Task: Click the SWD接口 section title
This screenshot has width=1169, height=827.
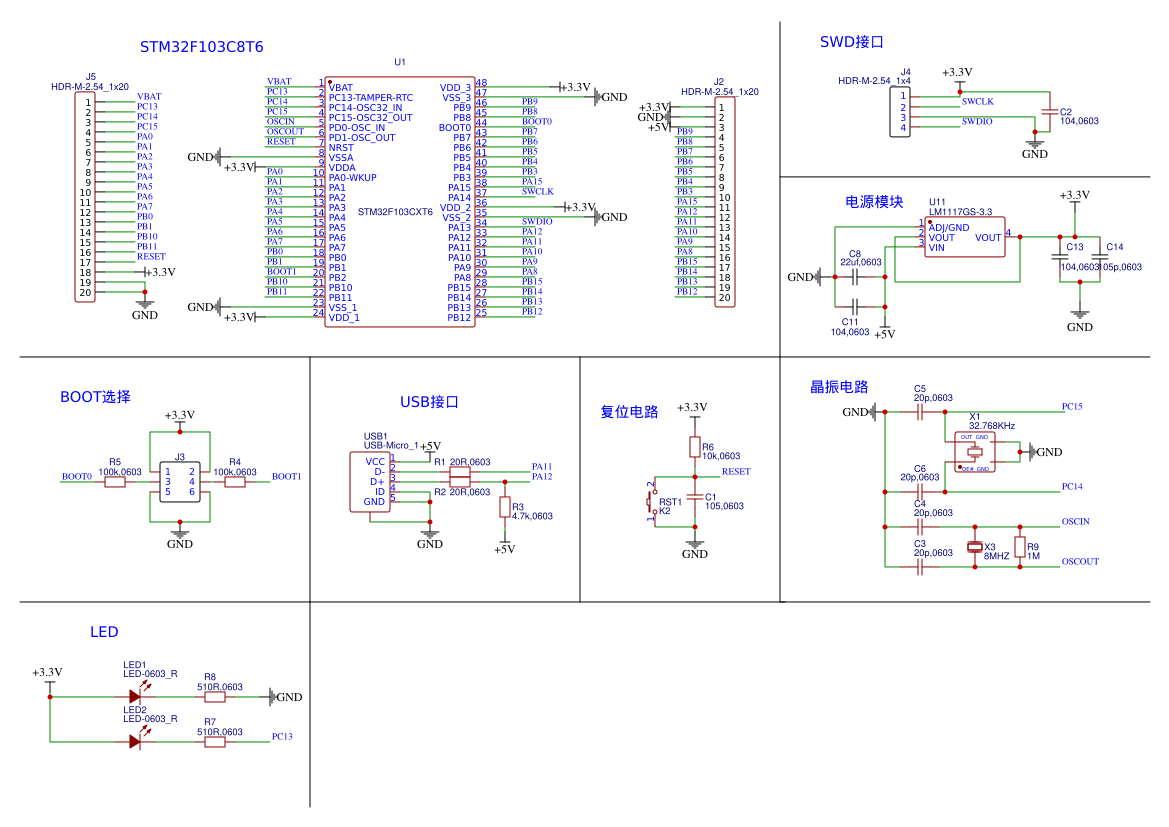Action: click(851, 42)
